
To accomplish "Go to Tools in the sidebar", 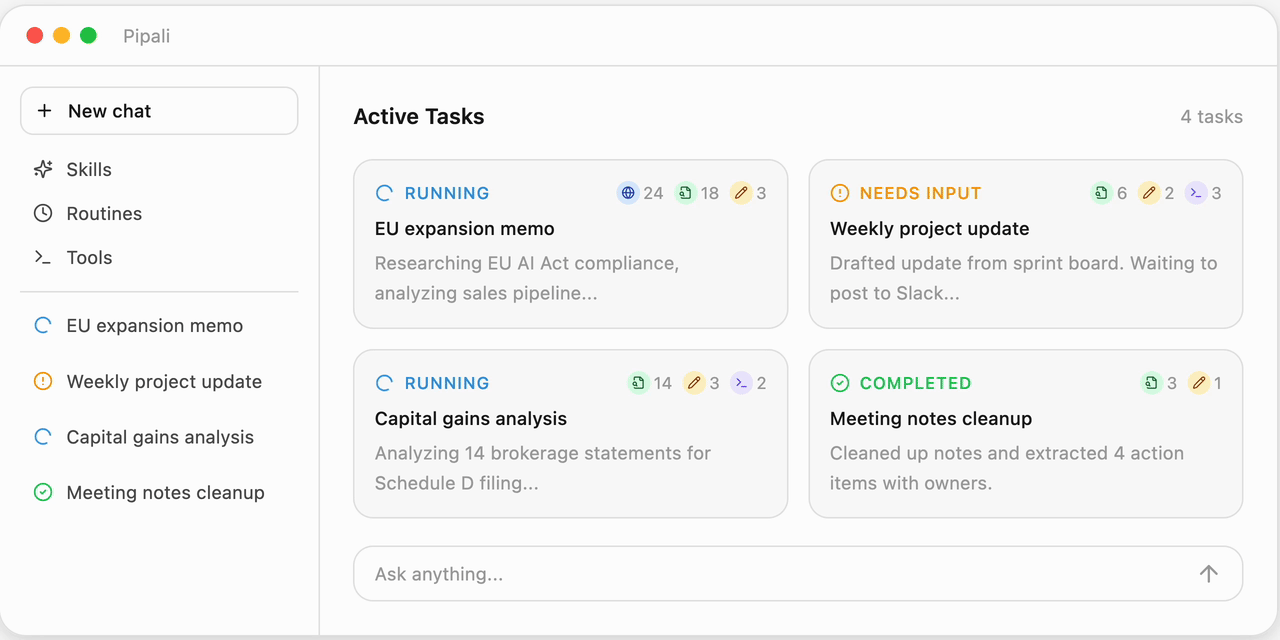I will point(89,257).
